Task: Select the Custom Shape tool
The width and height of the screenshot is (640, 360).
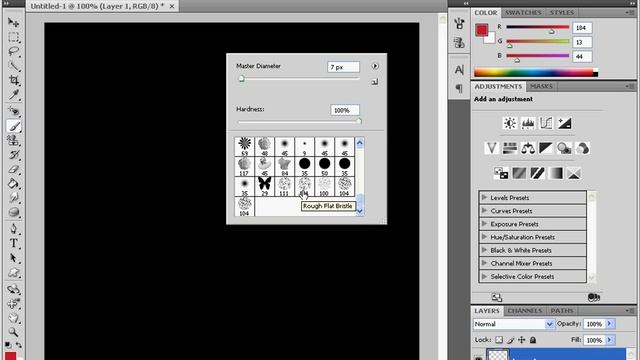Action: coord(13,272)
